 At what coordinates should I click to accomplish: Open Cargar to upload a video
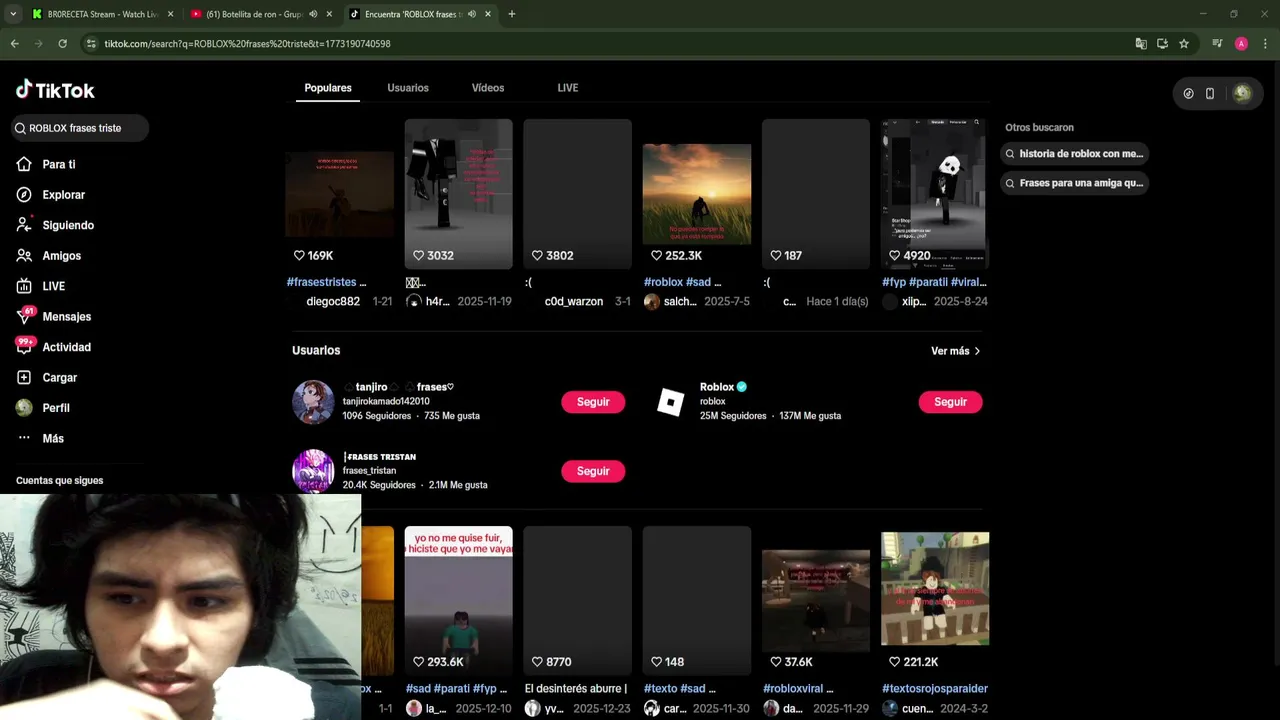59,378
